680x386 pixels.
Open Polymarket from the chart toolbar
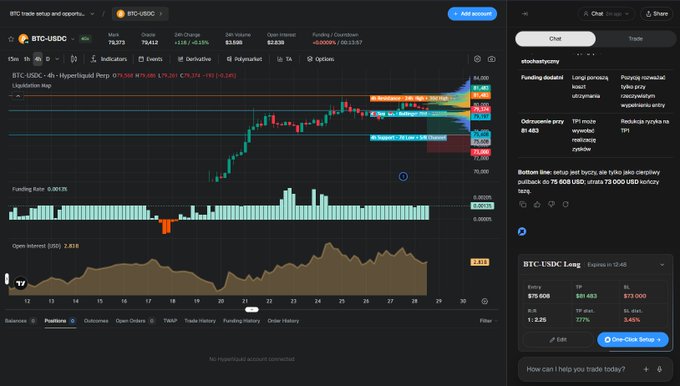(244, 59)
